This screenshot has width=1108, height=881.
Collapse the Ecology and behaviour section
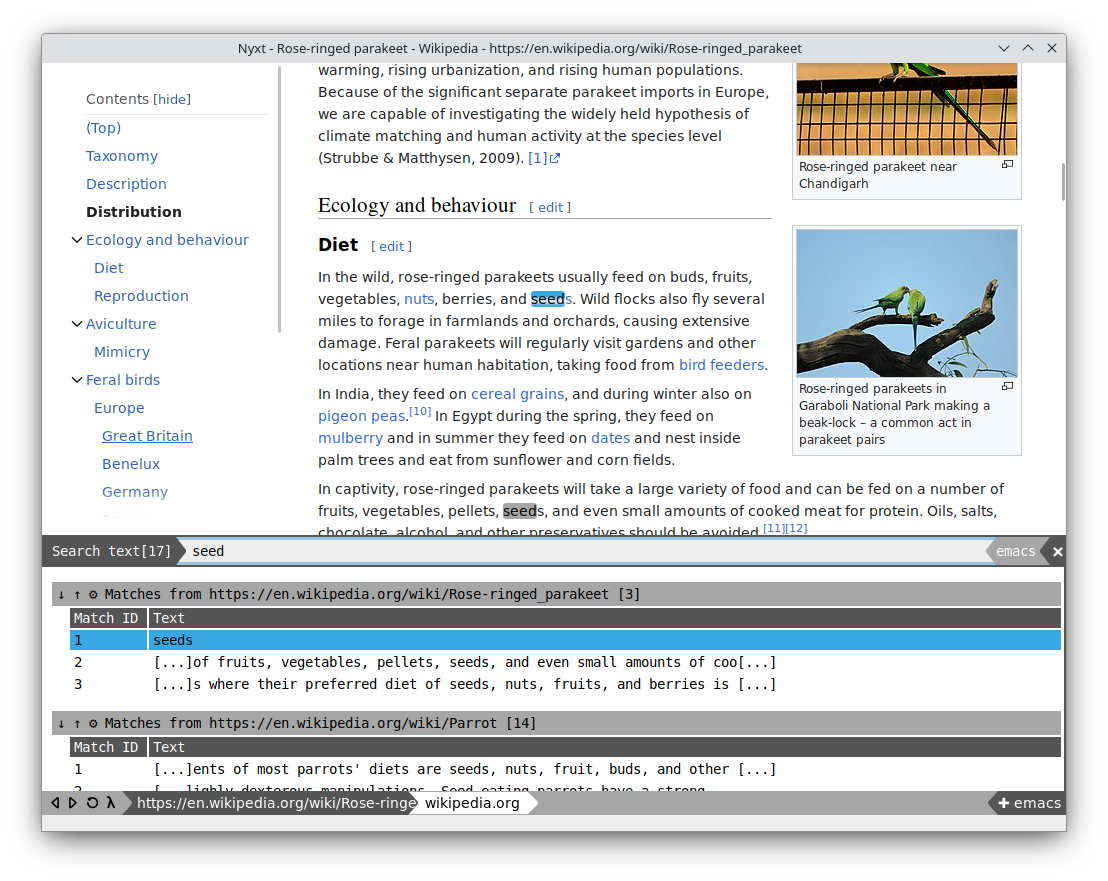(76, 240)
